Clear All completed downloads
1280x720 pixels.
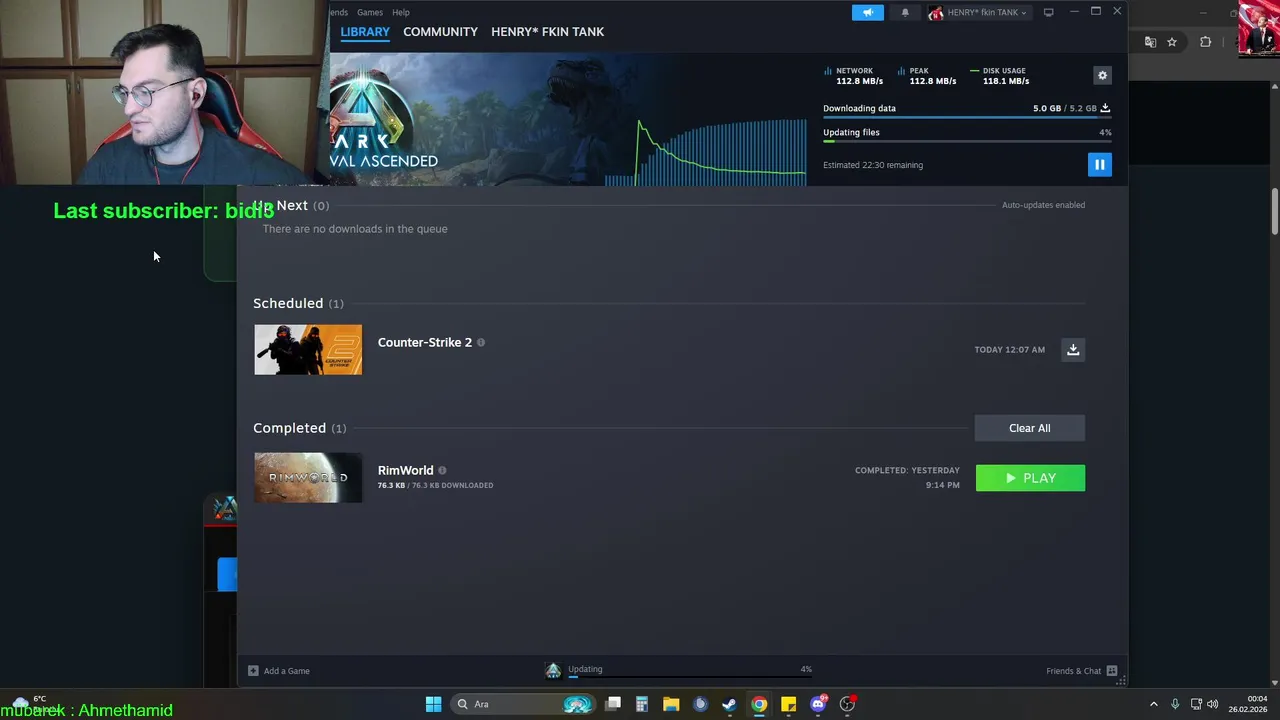[x=1030, y=428]
